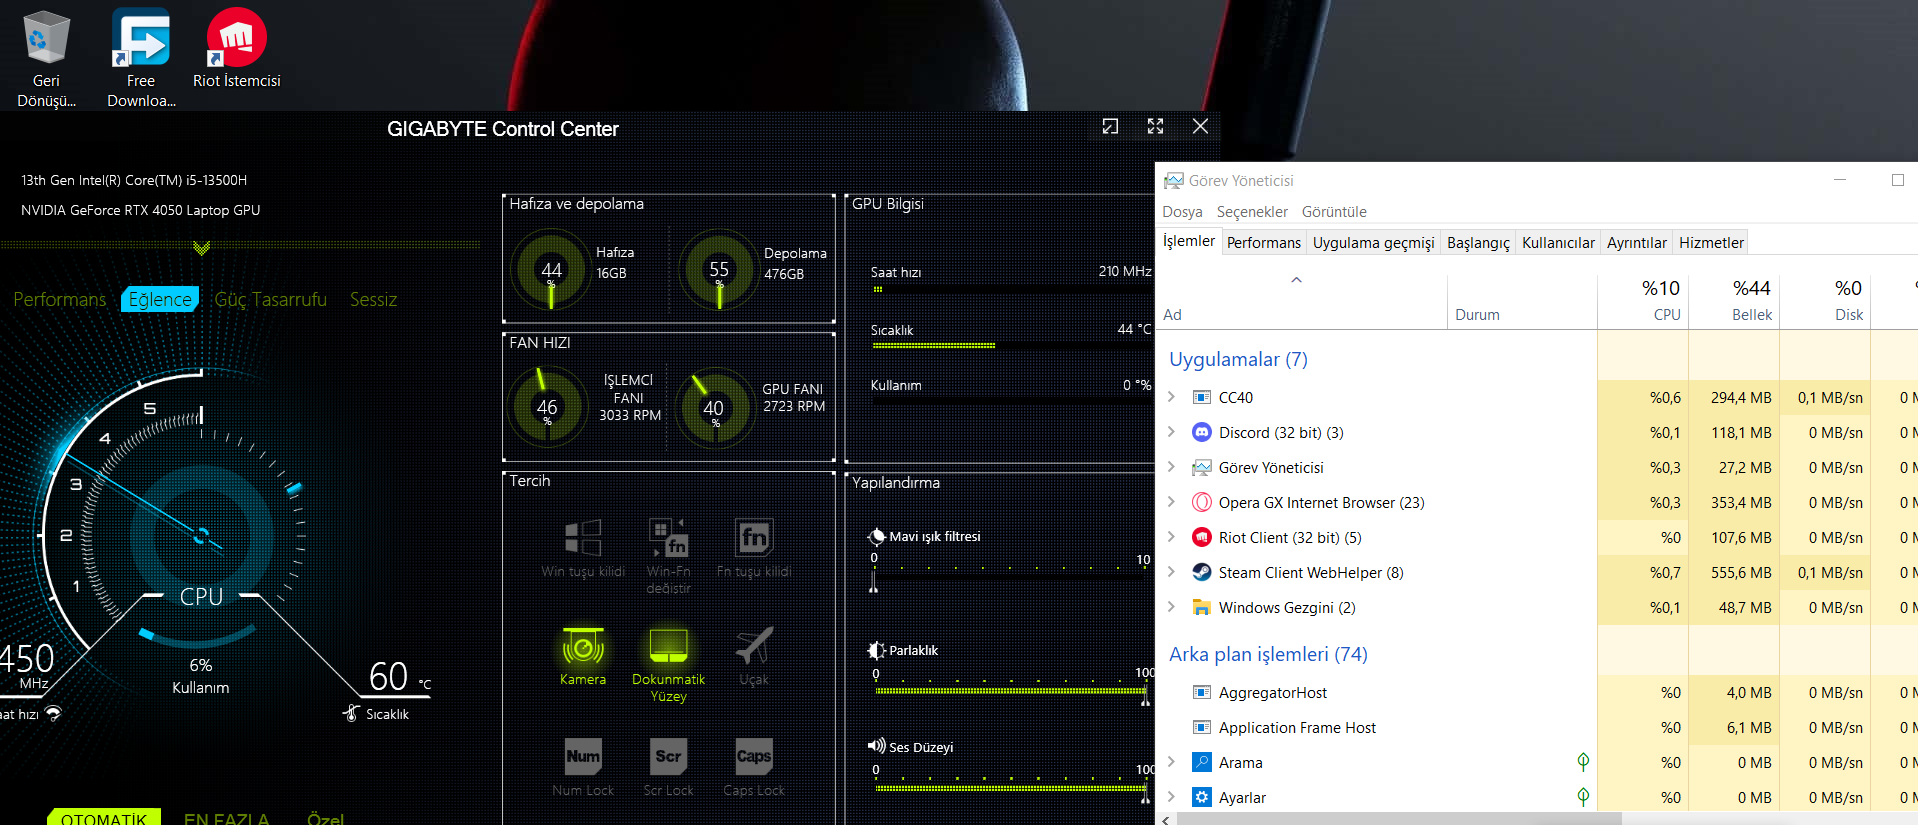Select the CC40 app icon in Görev Yöneticisi
1918x825 pixels.
[x=1201, y=397]
